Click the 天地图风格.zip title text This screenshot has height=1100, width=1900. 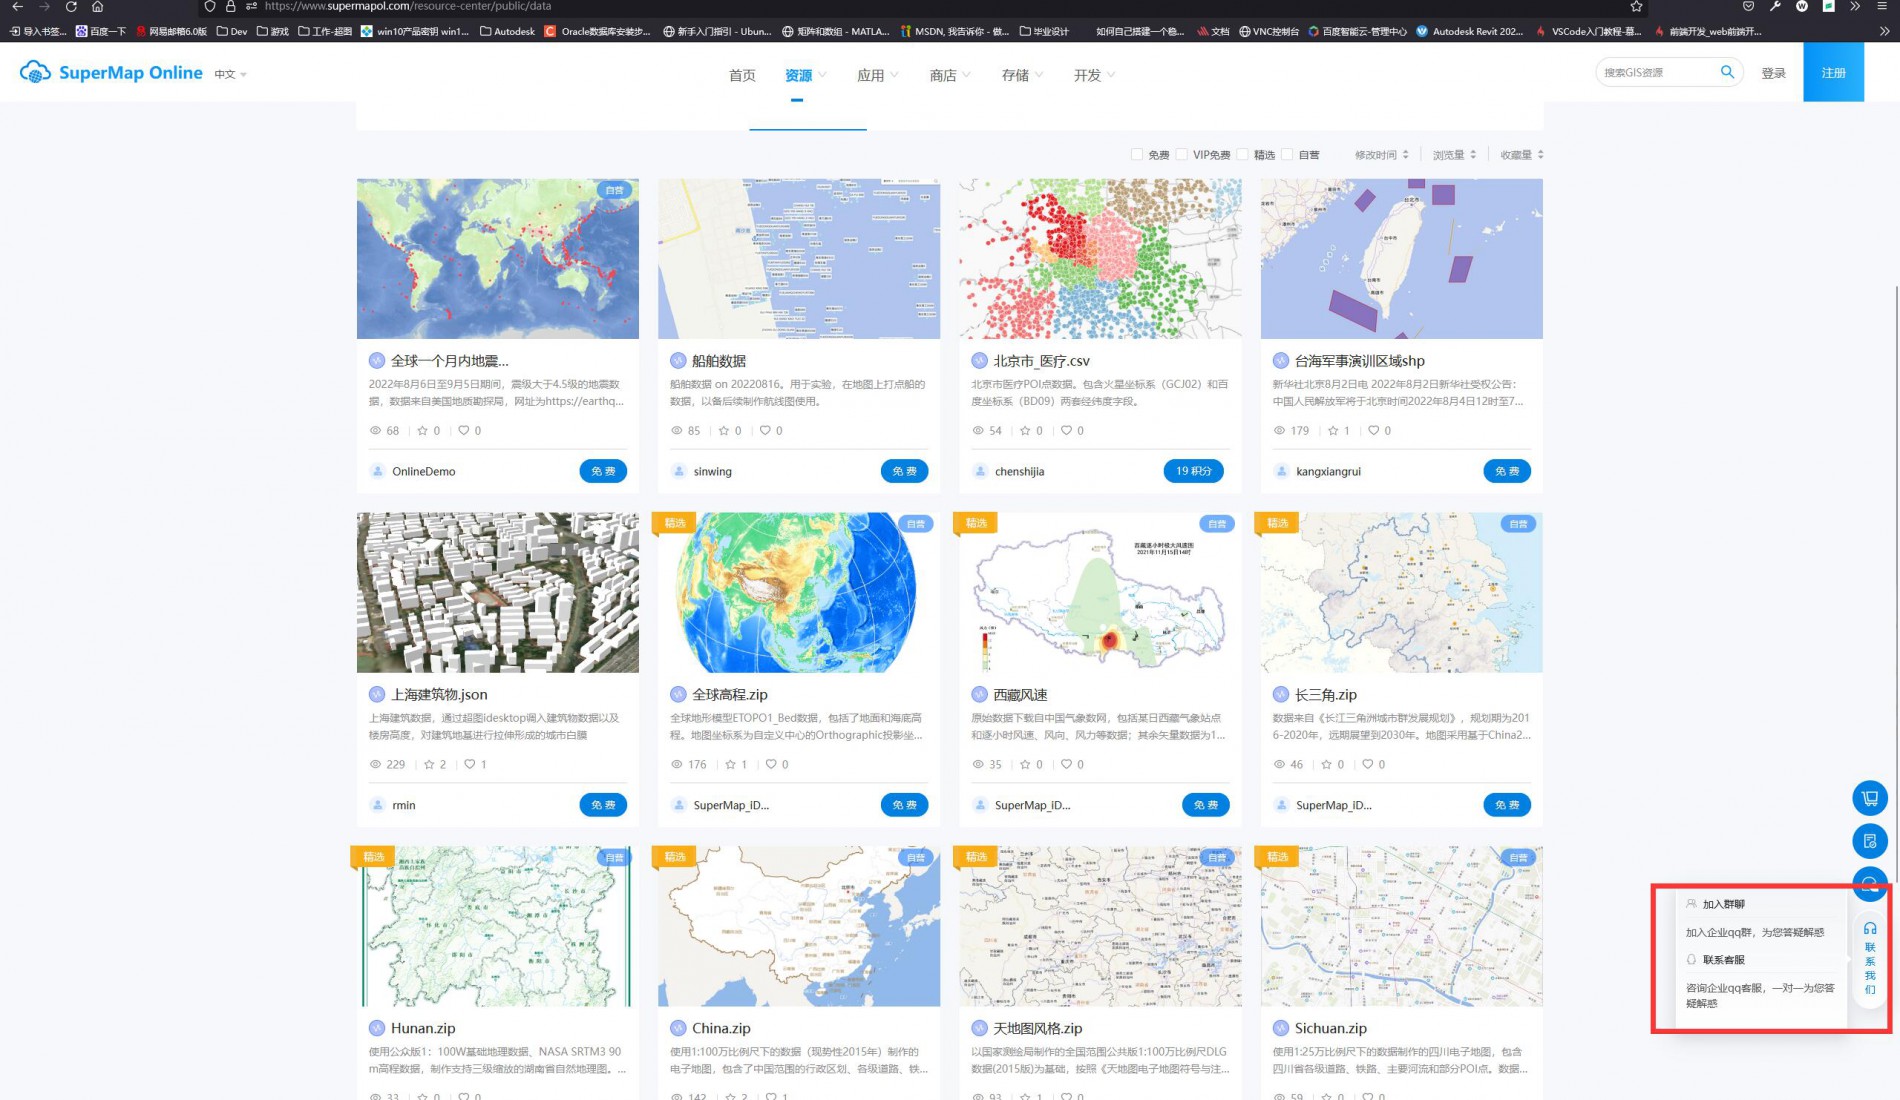click(1037, 1028)
